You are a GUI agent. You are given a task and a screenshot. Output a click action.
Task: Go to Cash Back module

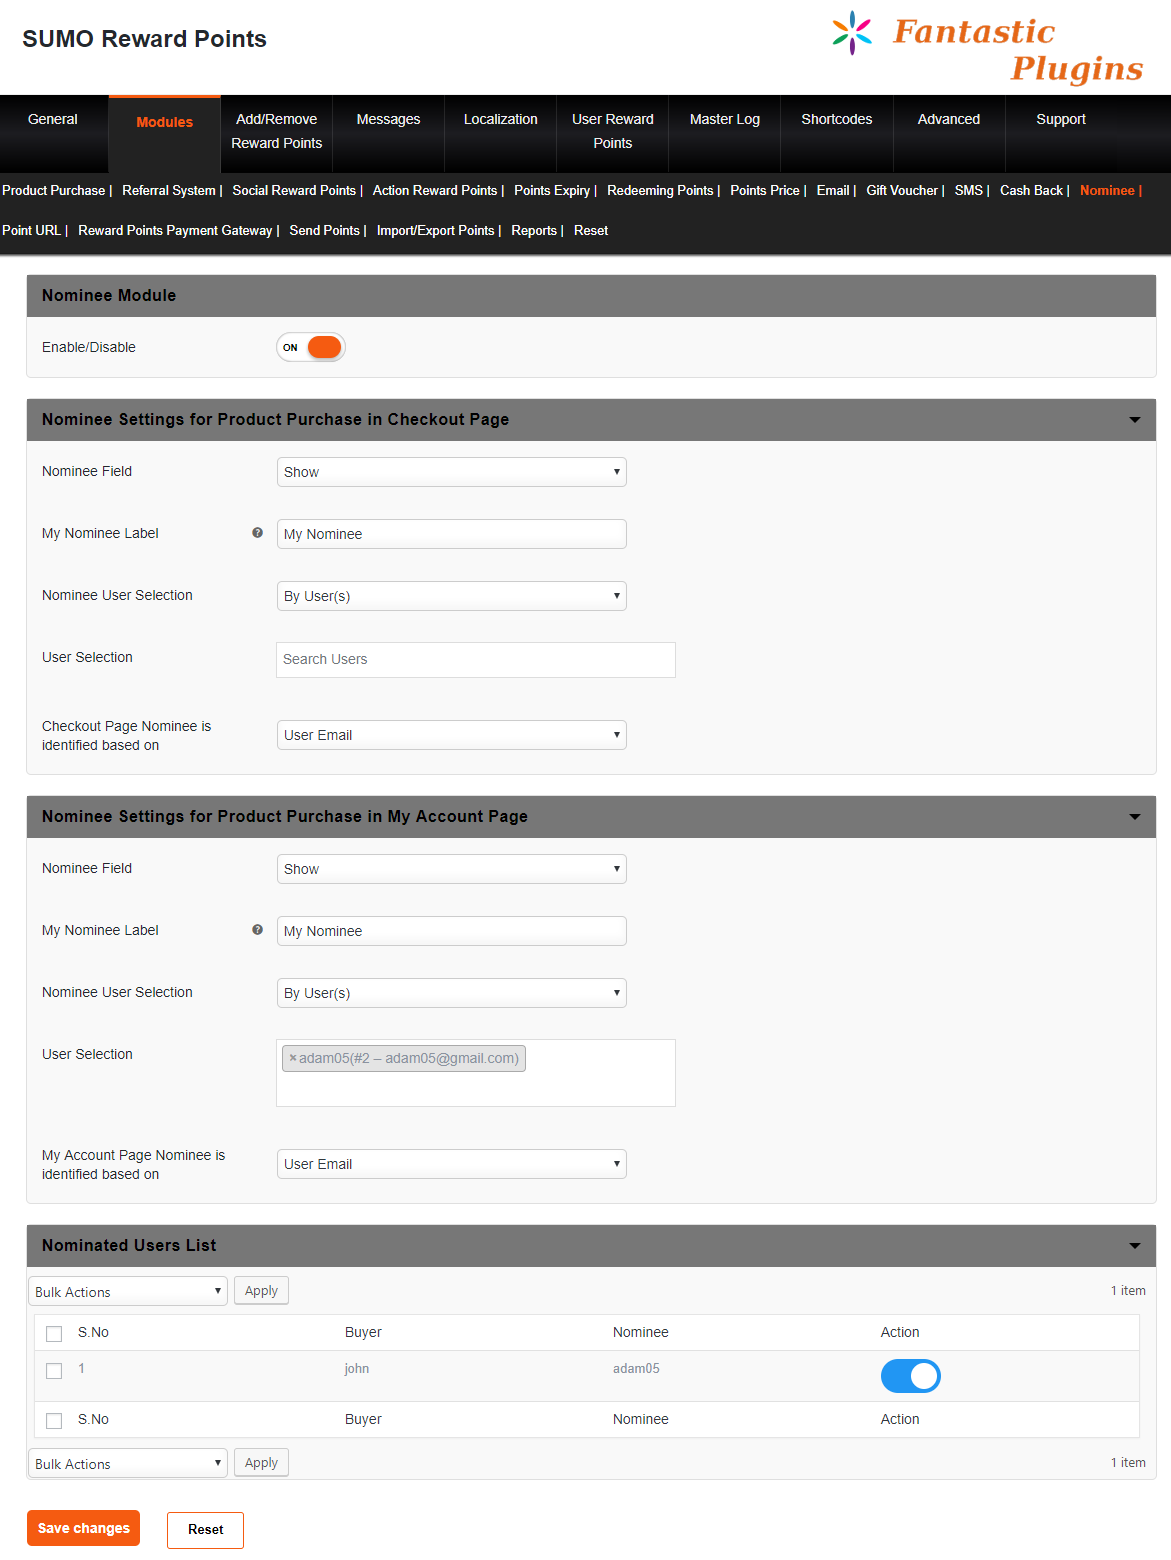point(1031,190)
